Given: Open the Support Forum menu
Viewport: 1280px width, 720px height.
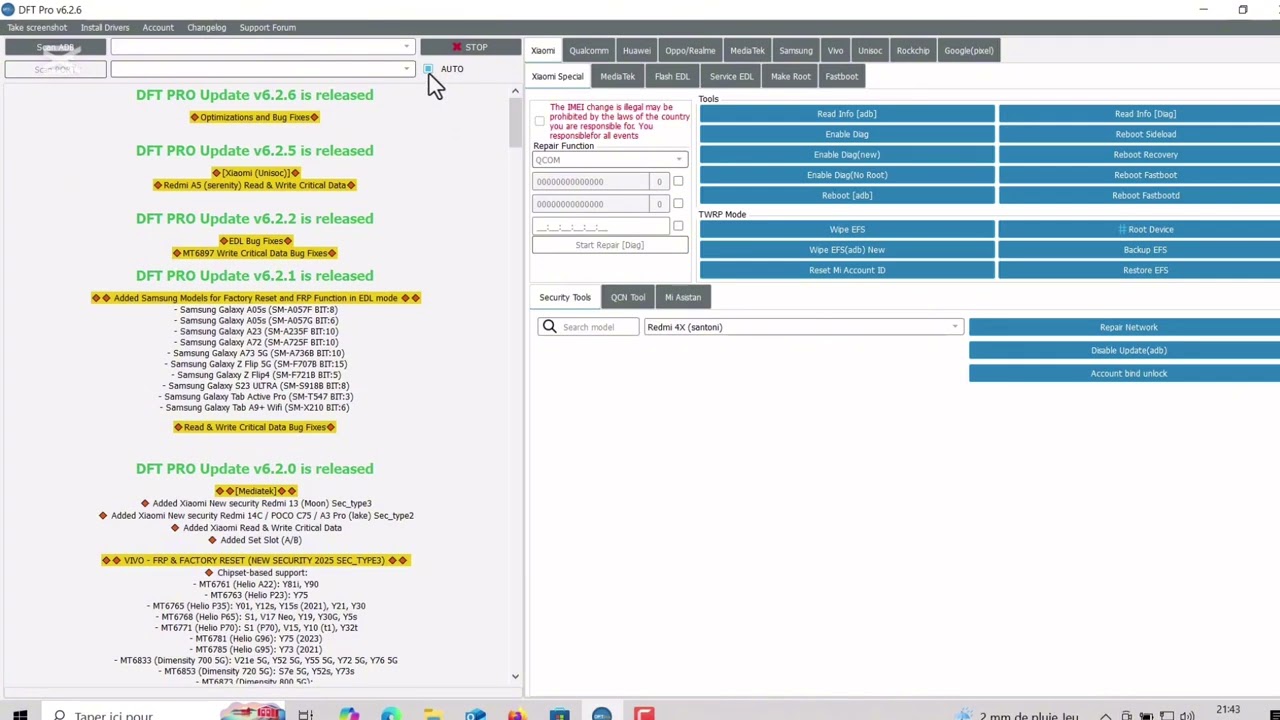Looking at the screenshot, I should point(268,27).
